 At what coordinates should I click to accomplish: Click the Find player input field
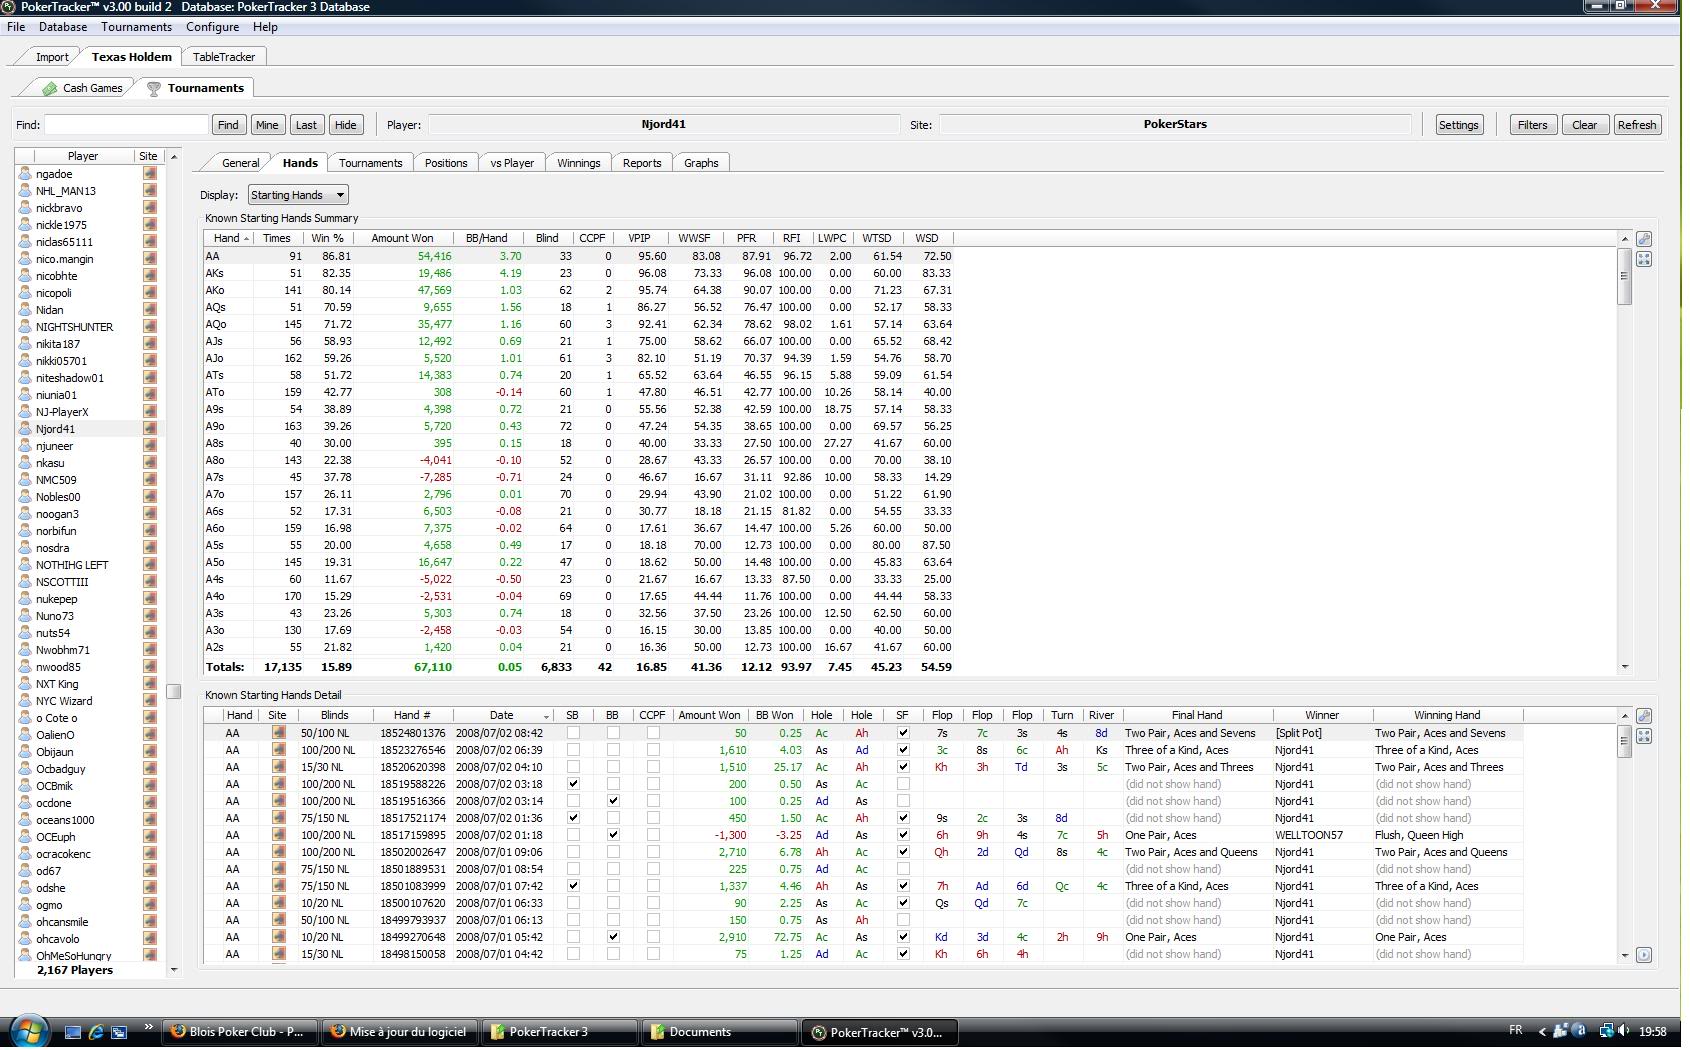(x=126, y=125)
